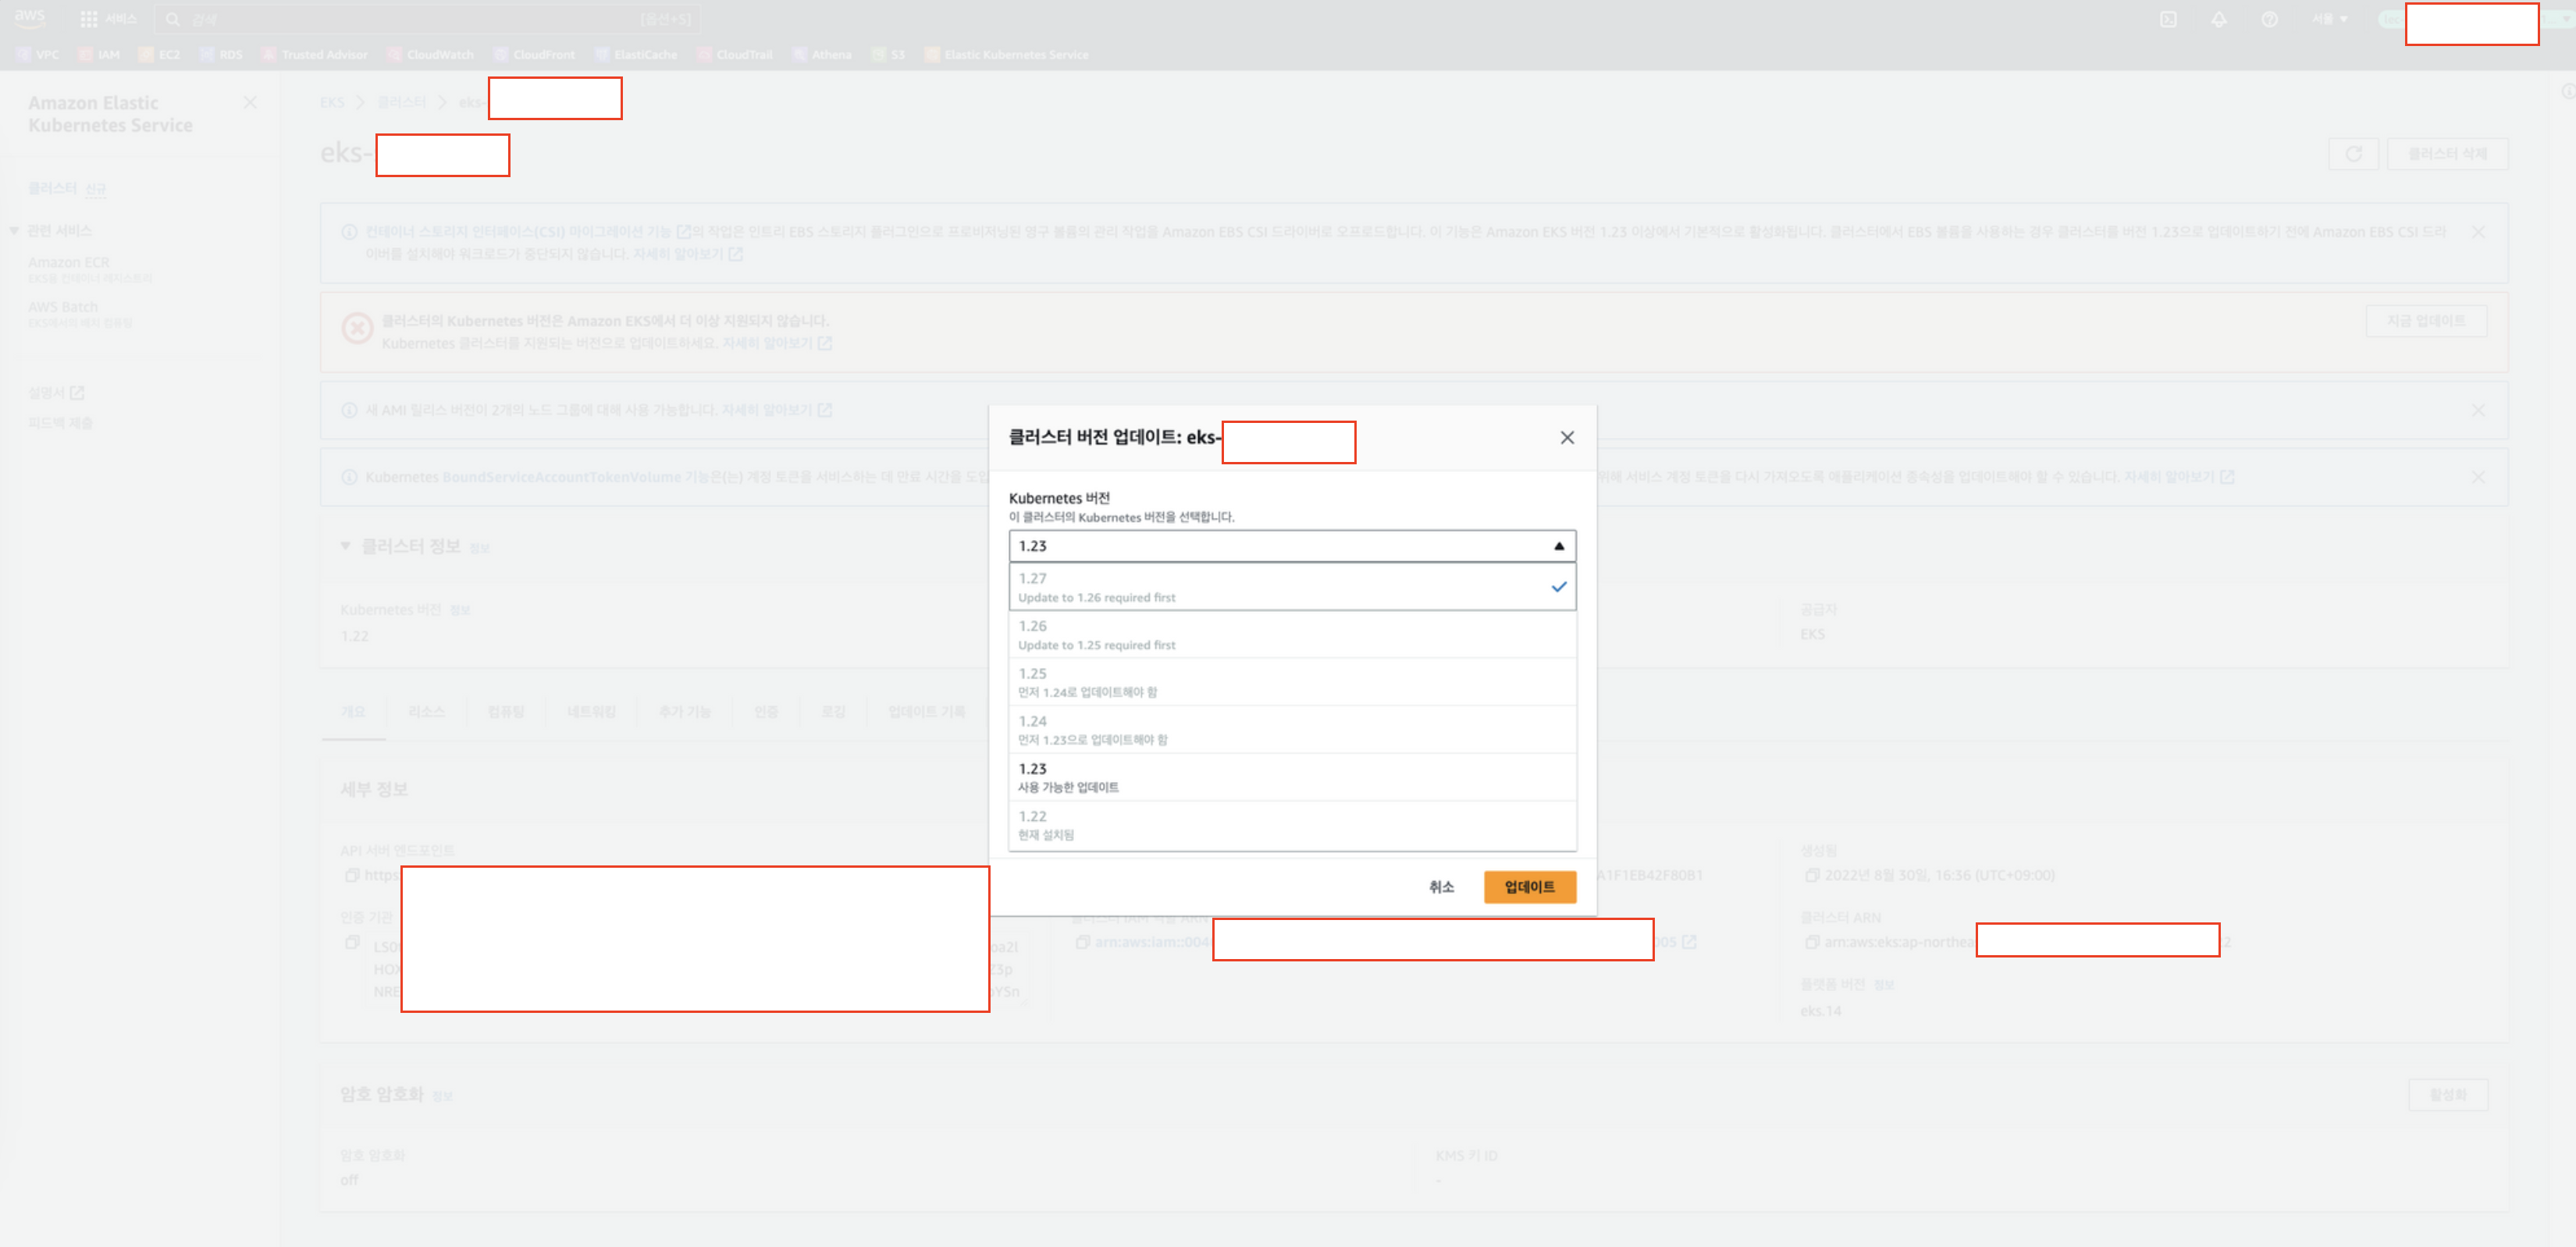2576x1247 pixels.
Task: Open the CloudShell icon in top bar
Action: [2167, 19]
